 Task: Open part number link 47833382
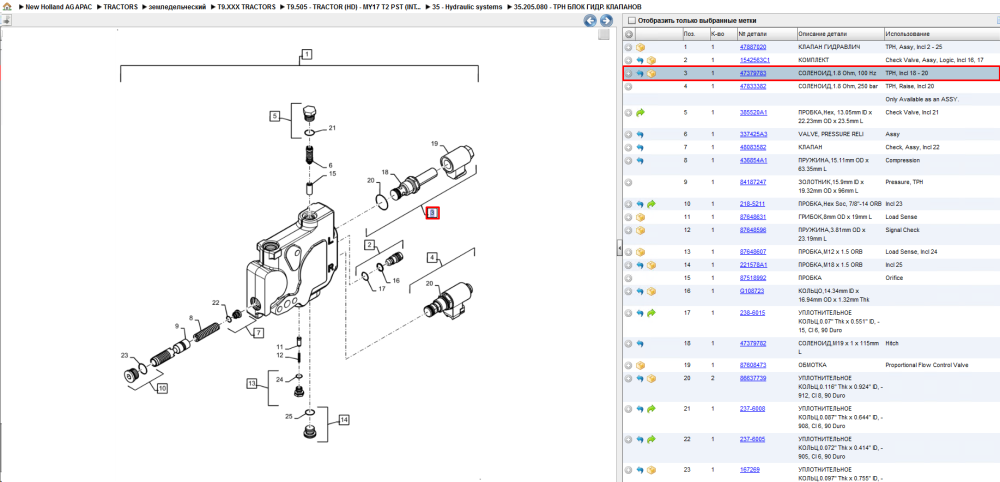click(x=753, y=86)
